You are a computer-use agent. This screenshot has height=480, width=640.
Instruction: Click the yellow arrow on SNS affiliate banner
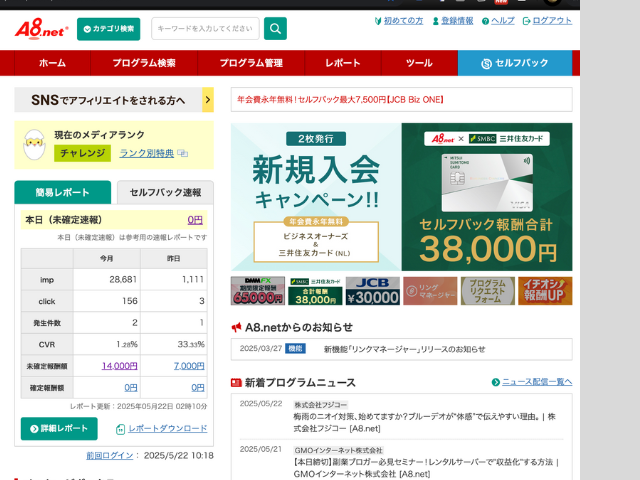click(x=208, y=100)
